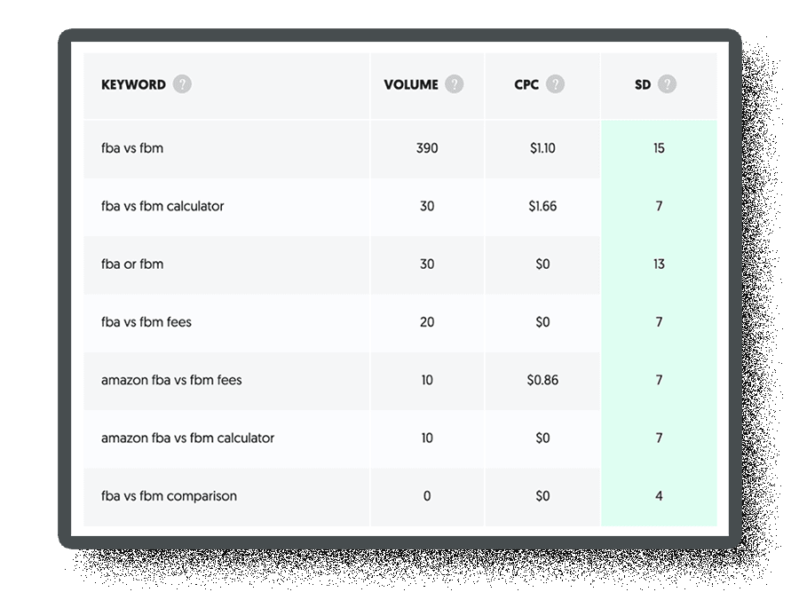
Task: Click the volume value 390
Action: click(x=427, y=148)
